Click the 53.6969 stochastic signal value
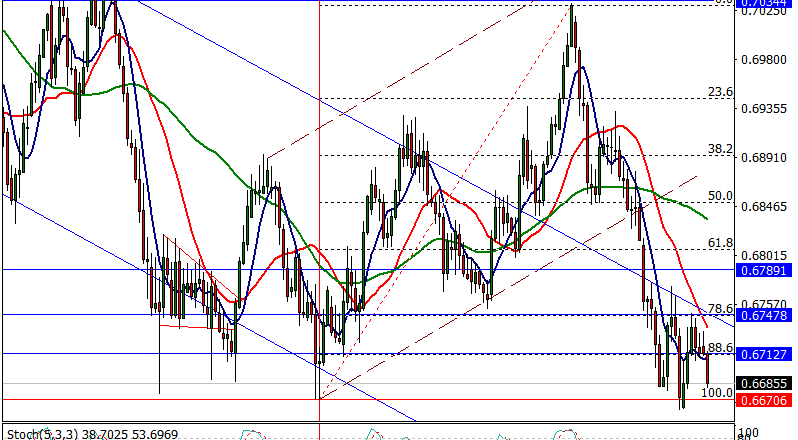 click(154, 434)
